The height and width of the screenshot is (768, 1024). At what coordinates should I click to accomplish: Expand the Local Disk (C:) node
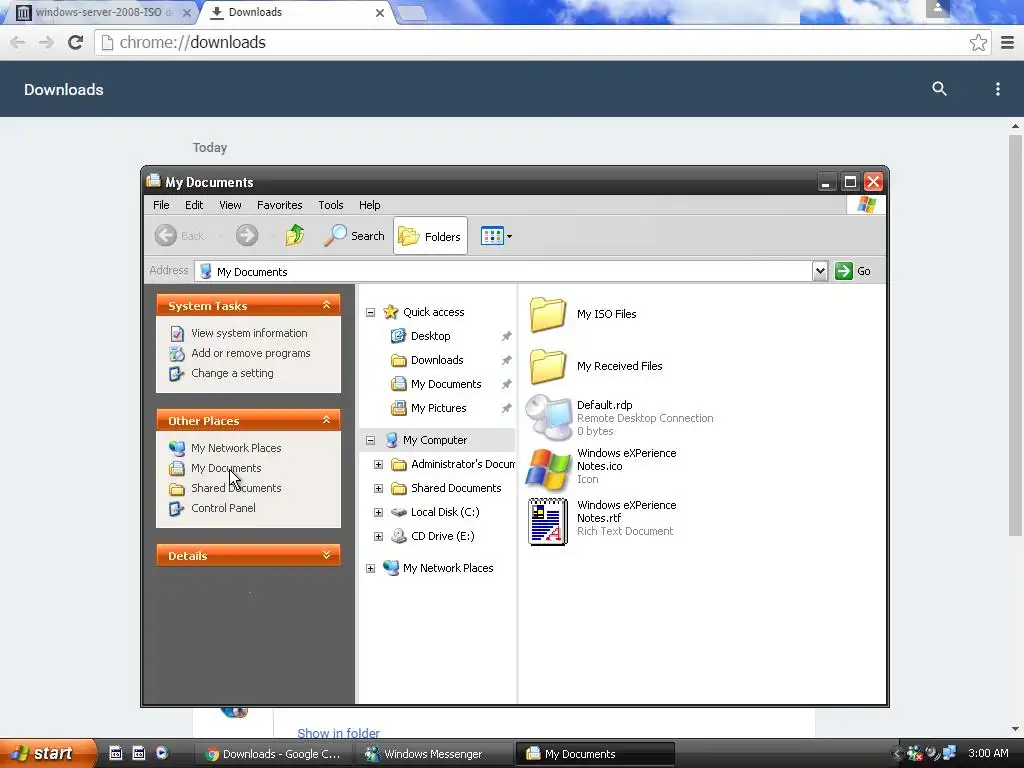coord(378,513)
